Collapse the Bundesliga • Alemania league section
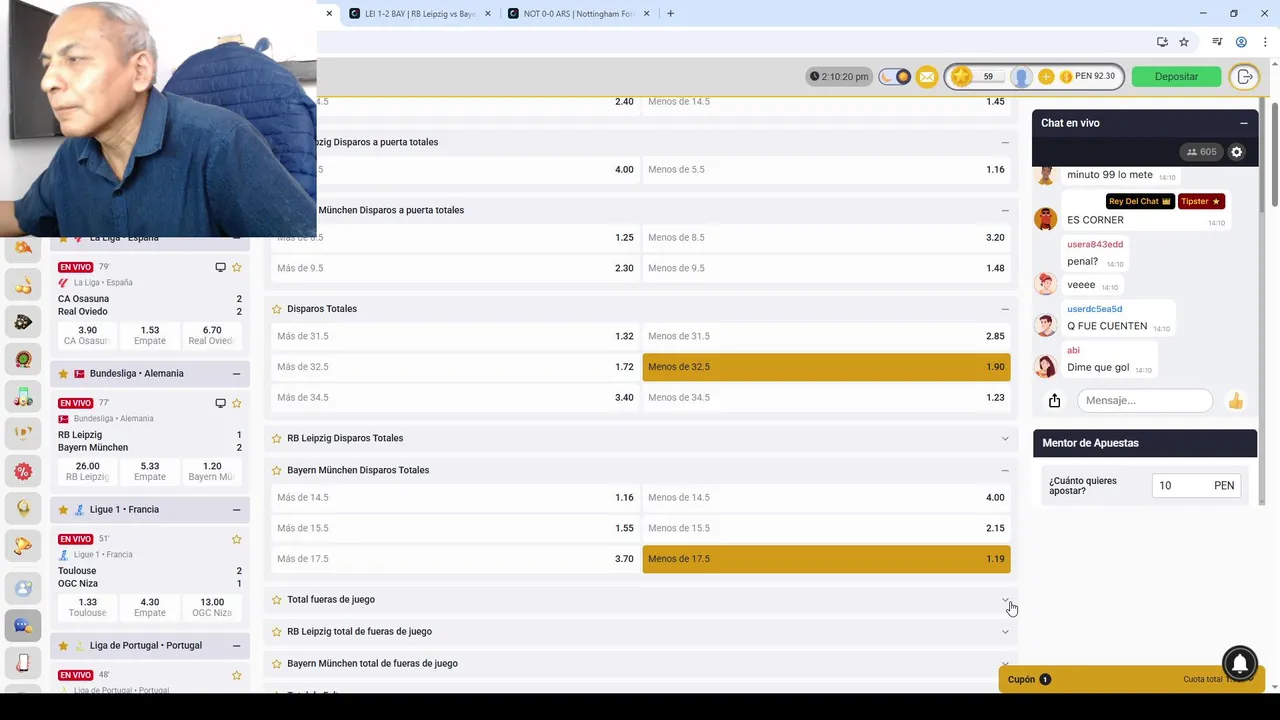This screenshot has width=1280, height=720. (x=236, y=374)
